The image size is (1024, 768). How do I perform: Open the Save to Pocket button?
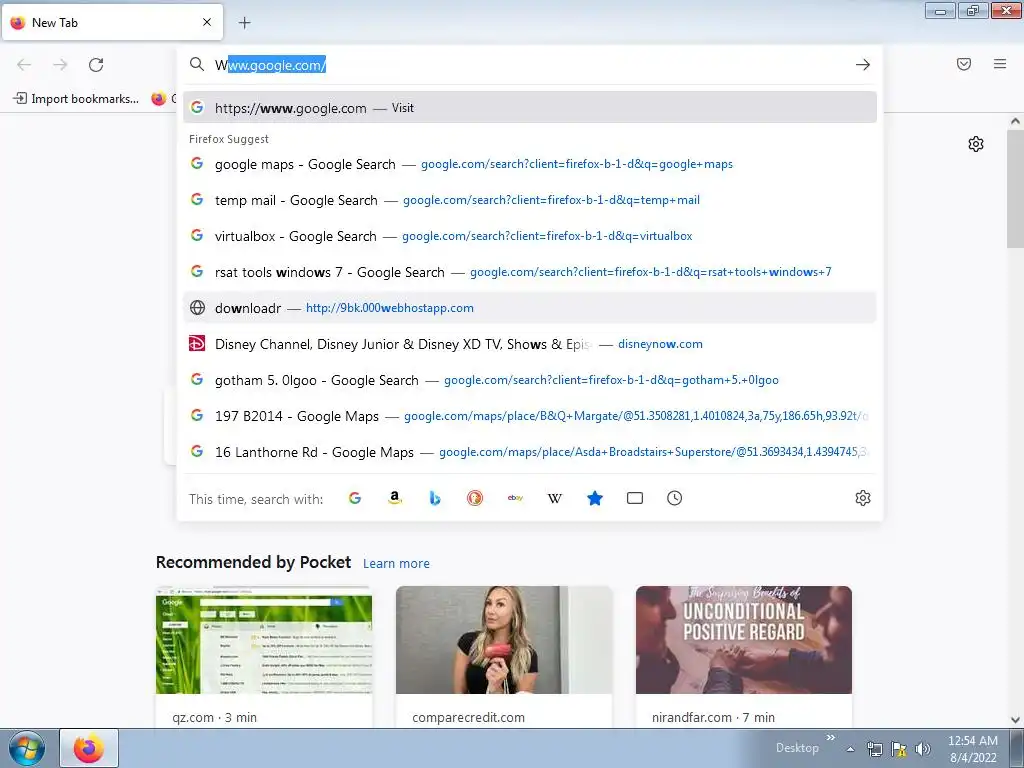tap(964, 64)
